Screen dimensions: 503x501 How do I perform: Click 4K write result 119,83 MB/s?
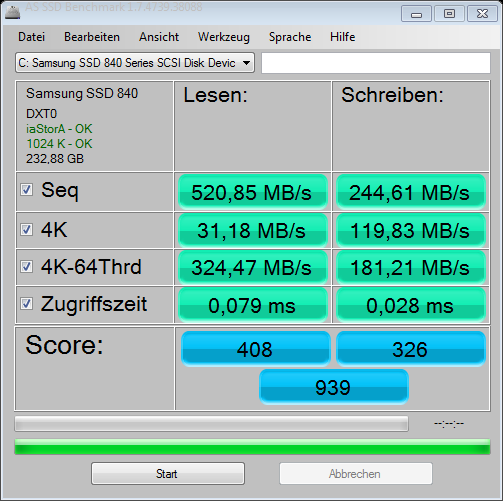click(x=411, y=230)
